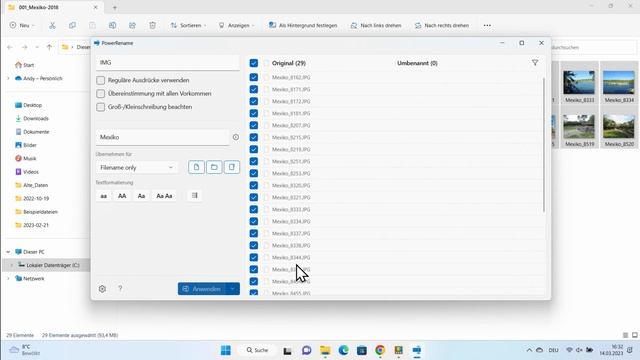
Task: Apply uppercase 'AA' text formatting
Action: (122, 196)
